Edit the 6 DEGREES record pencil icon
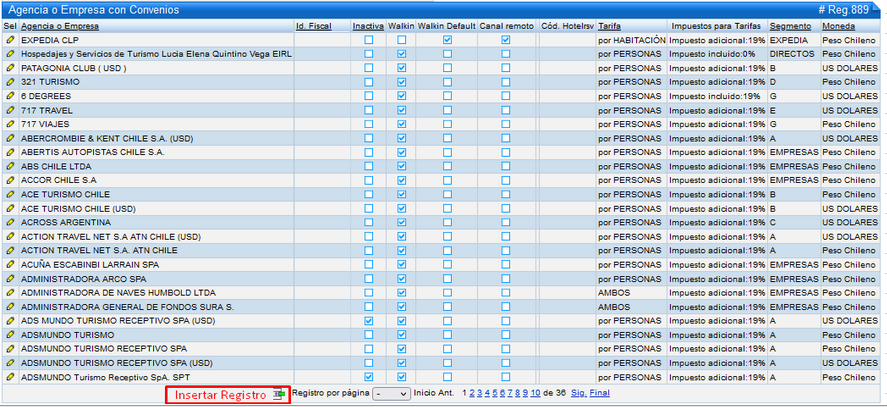The width and height of the screenshot is (887, 407). [x=10, y=96]
